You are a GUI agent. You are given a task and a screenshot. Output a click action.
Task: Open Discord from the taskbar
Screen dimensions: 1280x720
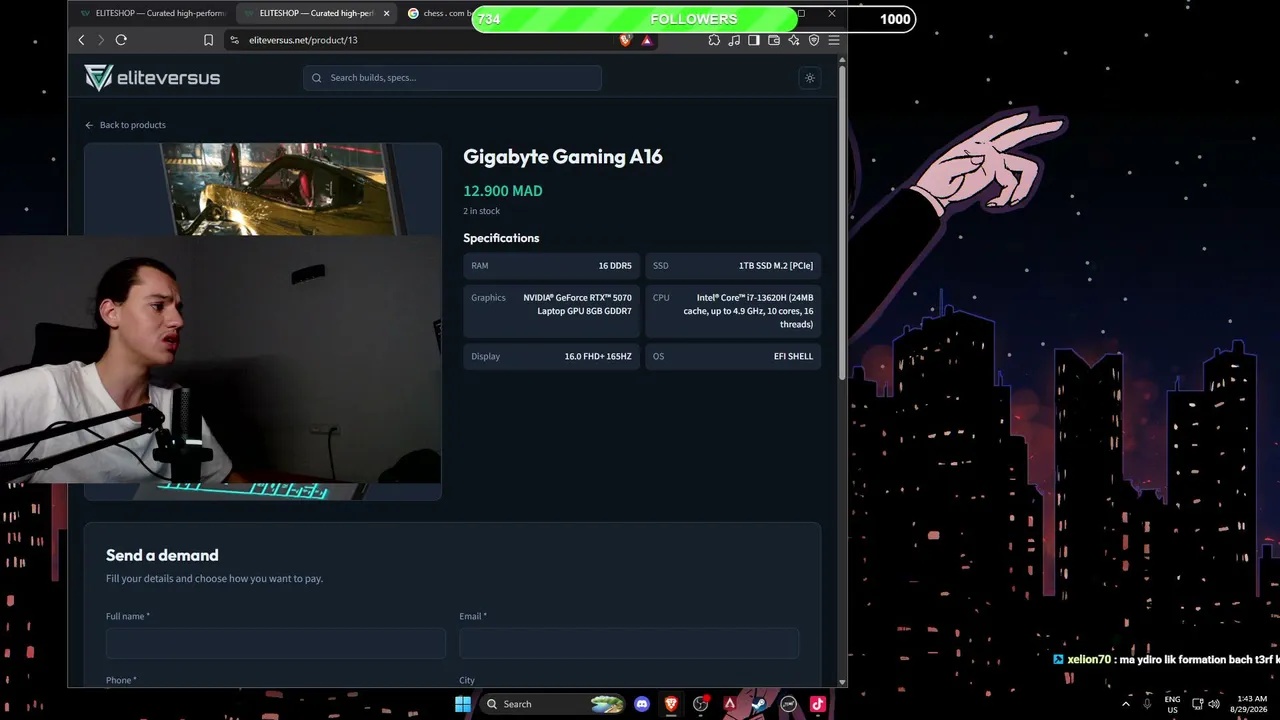642,704
